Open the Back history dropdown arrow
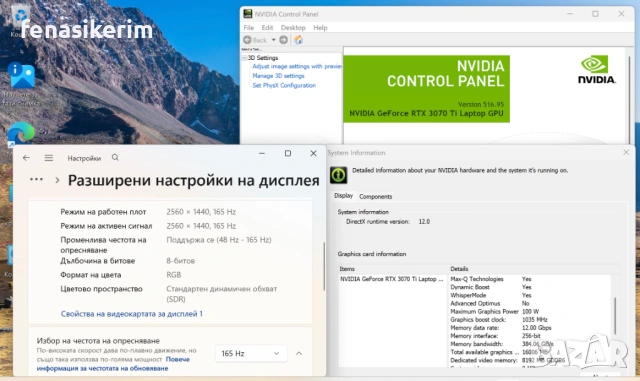The height and width of the screenshot is (381, 640). click(273, 40)
